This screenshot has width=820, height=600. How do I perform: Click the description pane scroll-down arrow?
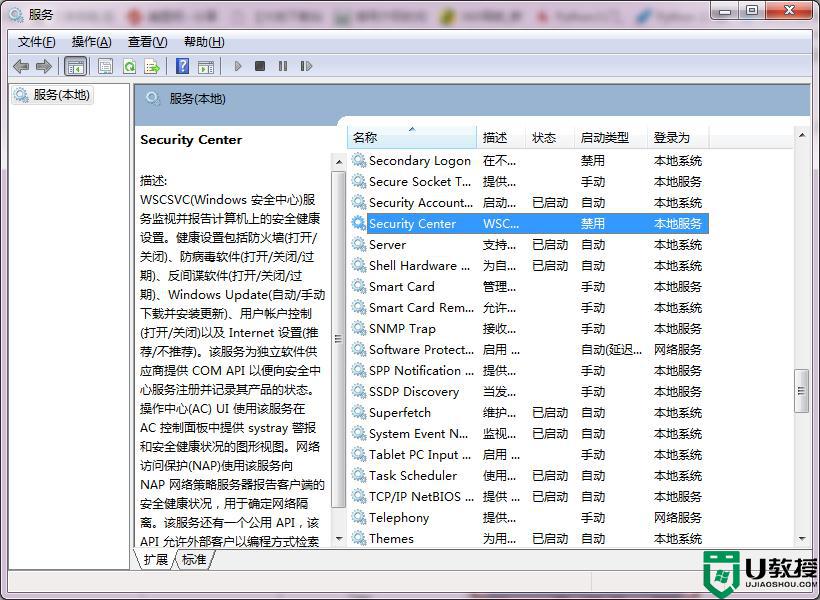[339, 538]
